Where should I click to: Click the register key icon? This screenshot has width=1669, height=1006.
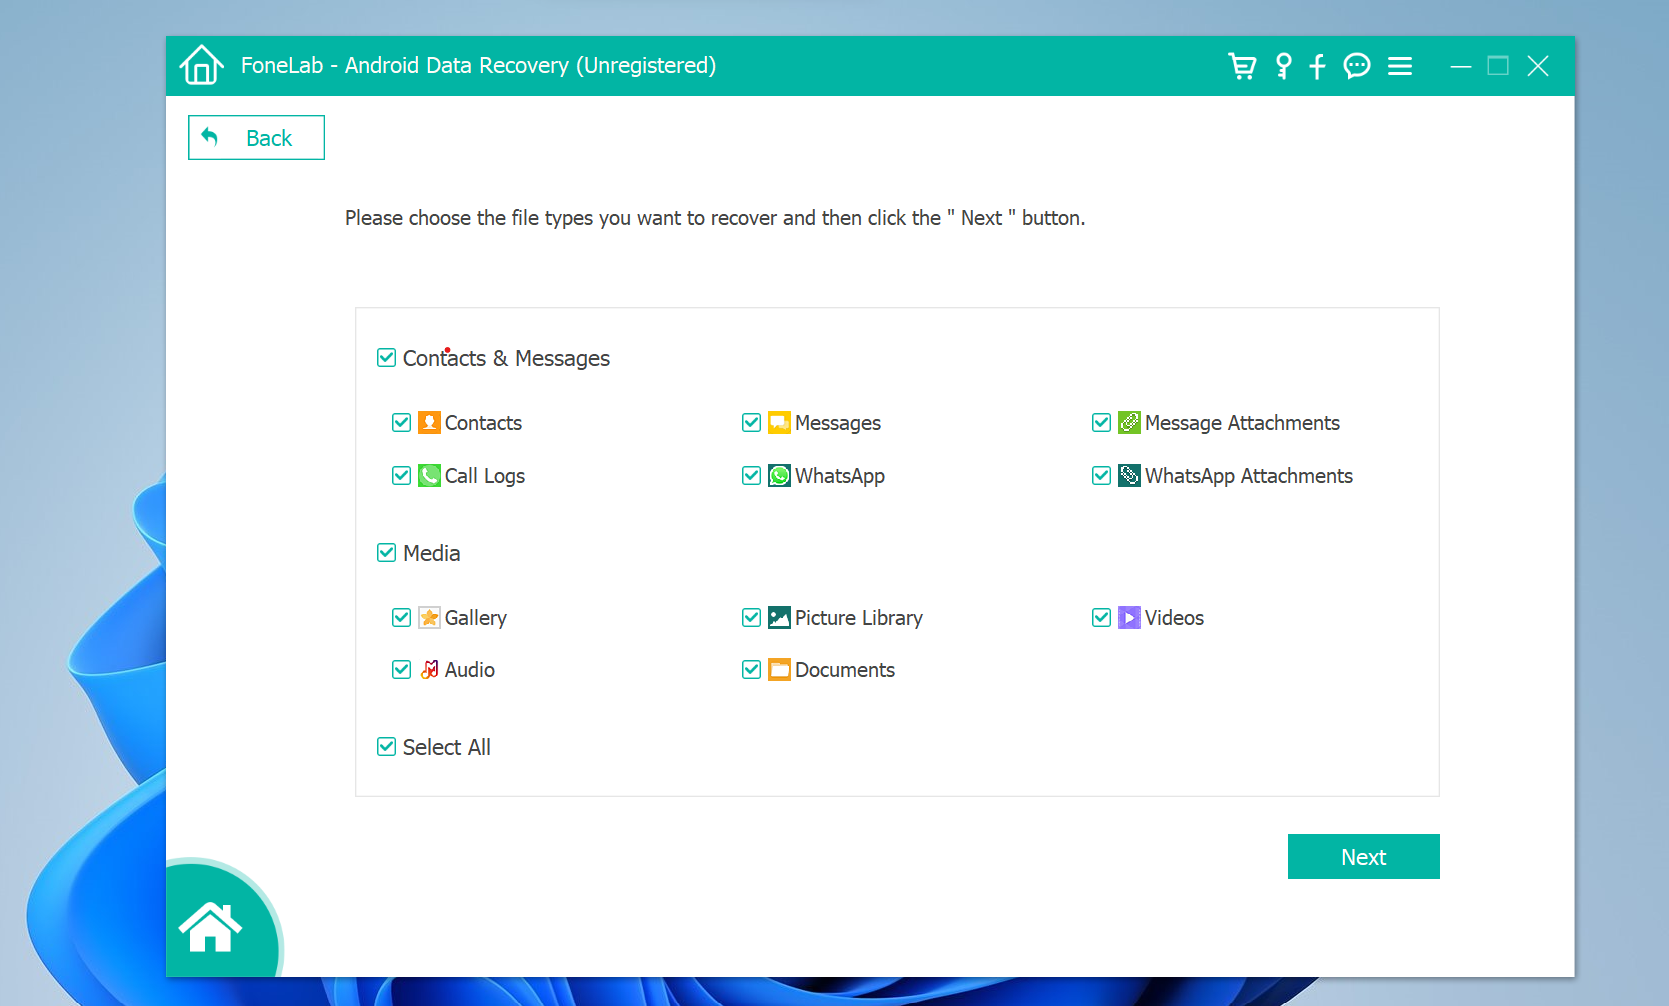[x=1284, y=66]
